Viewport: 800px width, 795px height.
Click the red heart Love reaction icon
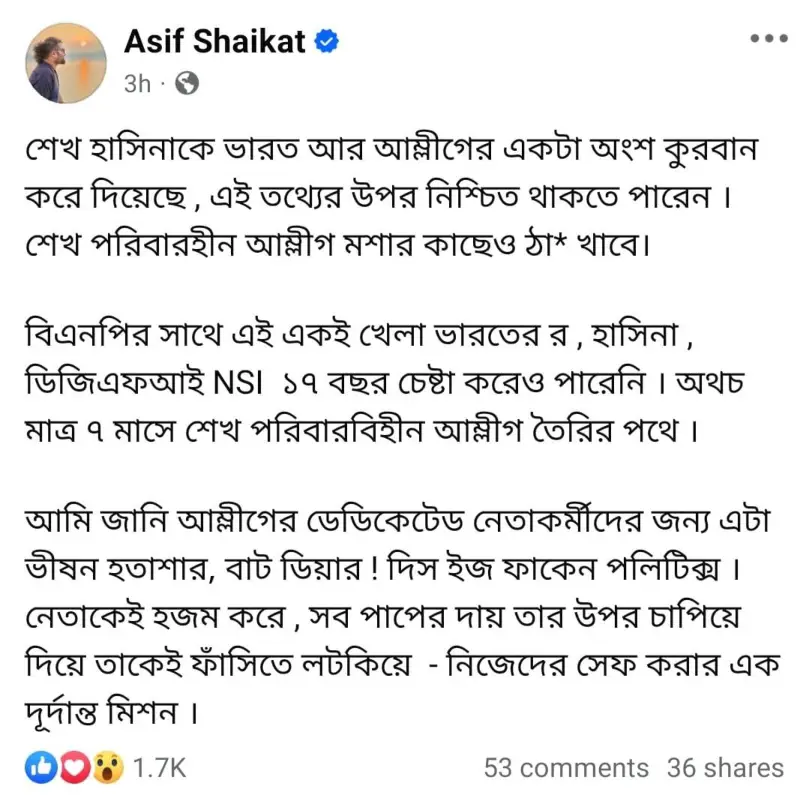tap(74, 766)
